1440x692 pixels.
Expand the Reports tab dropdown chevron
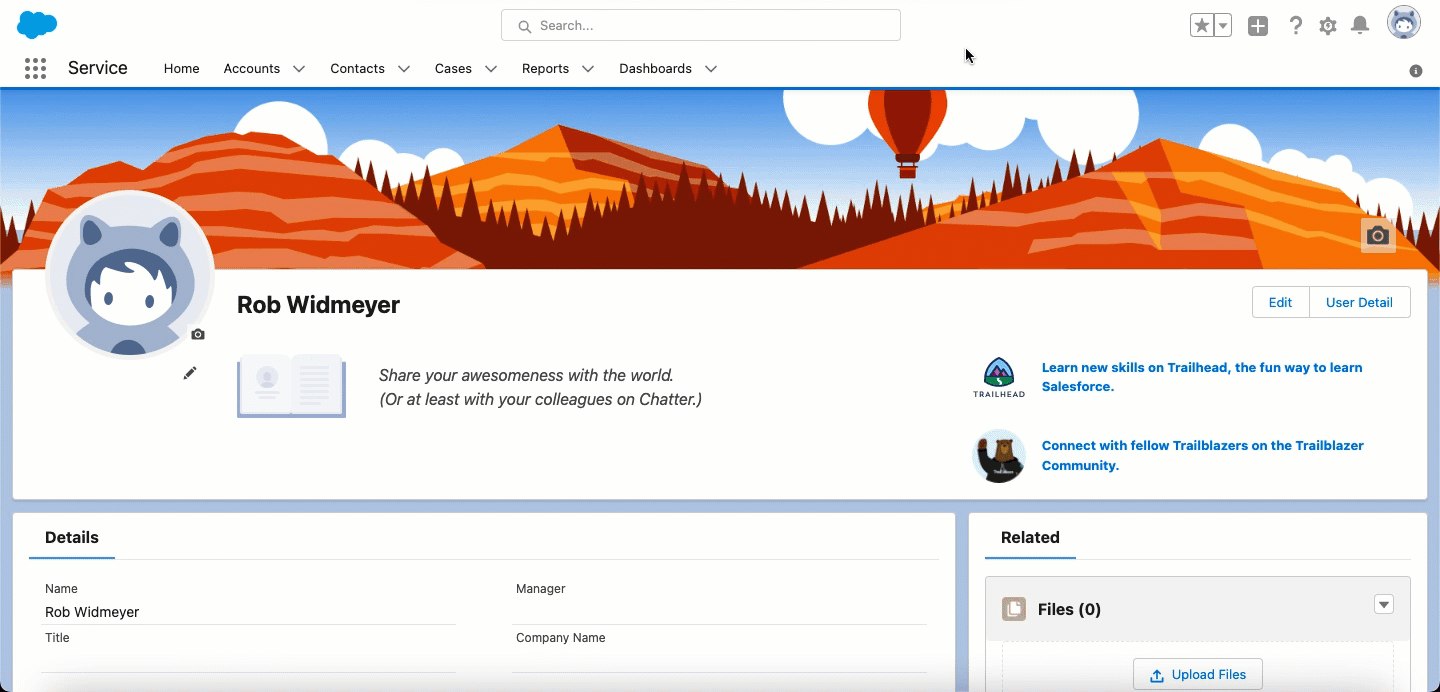[x=588, y=69]
